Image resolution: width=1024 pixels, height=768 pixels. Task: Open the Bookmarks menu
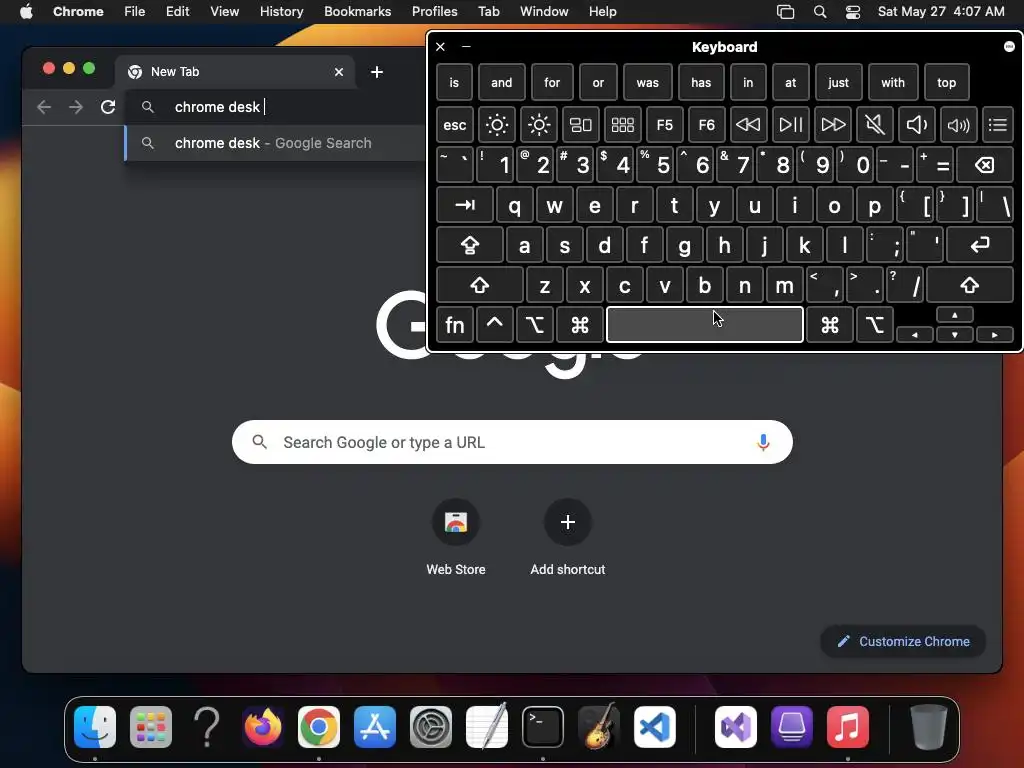point(357,12)
